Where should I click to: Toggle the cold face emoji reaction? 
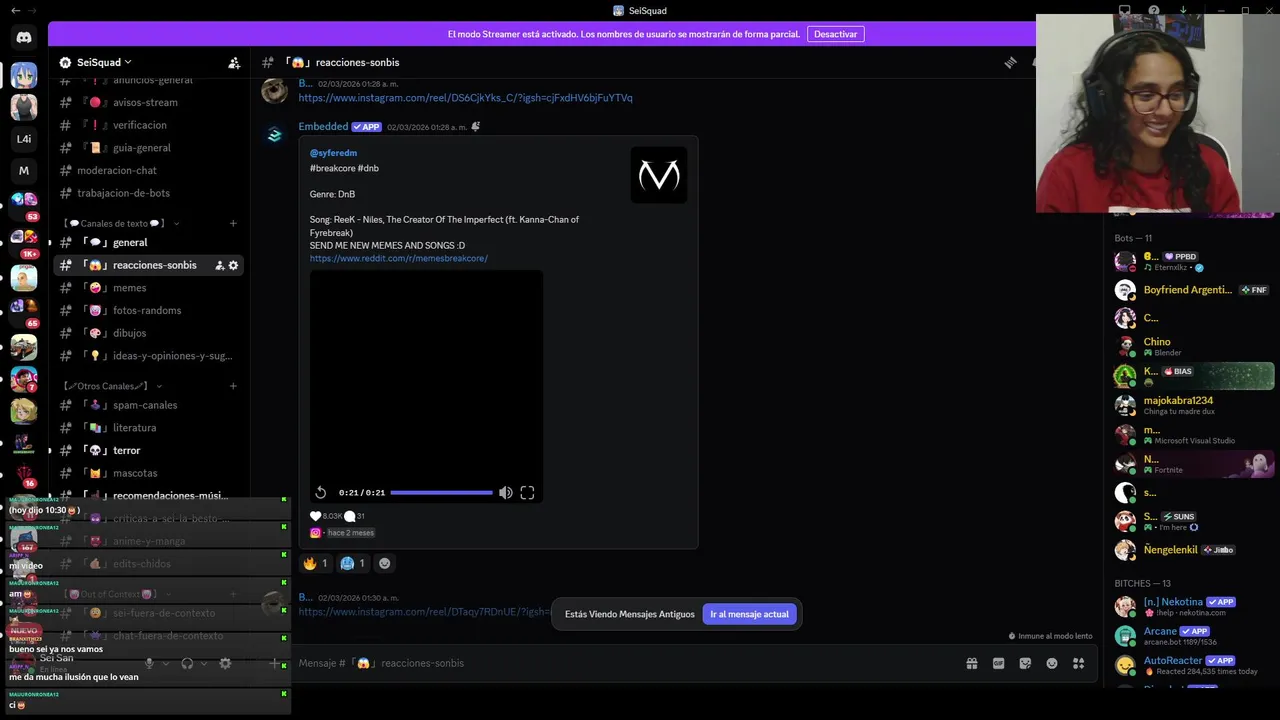(353, 563)
